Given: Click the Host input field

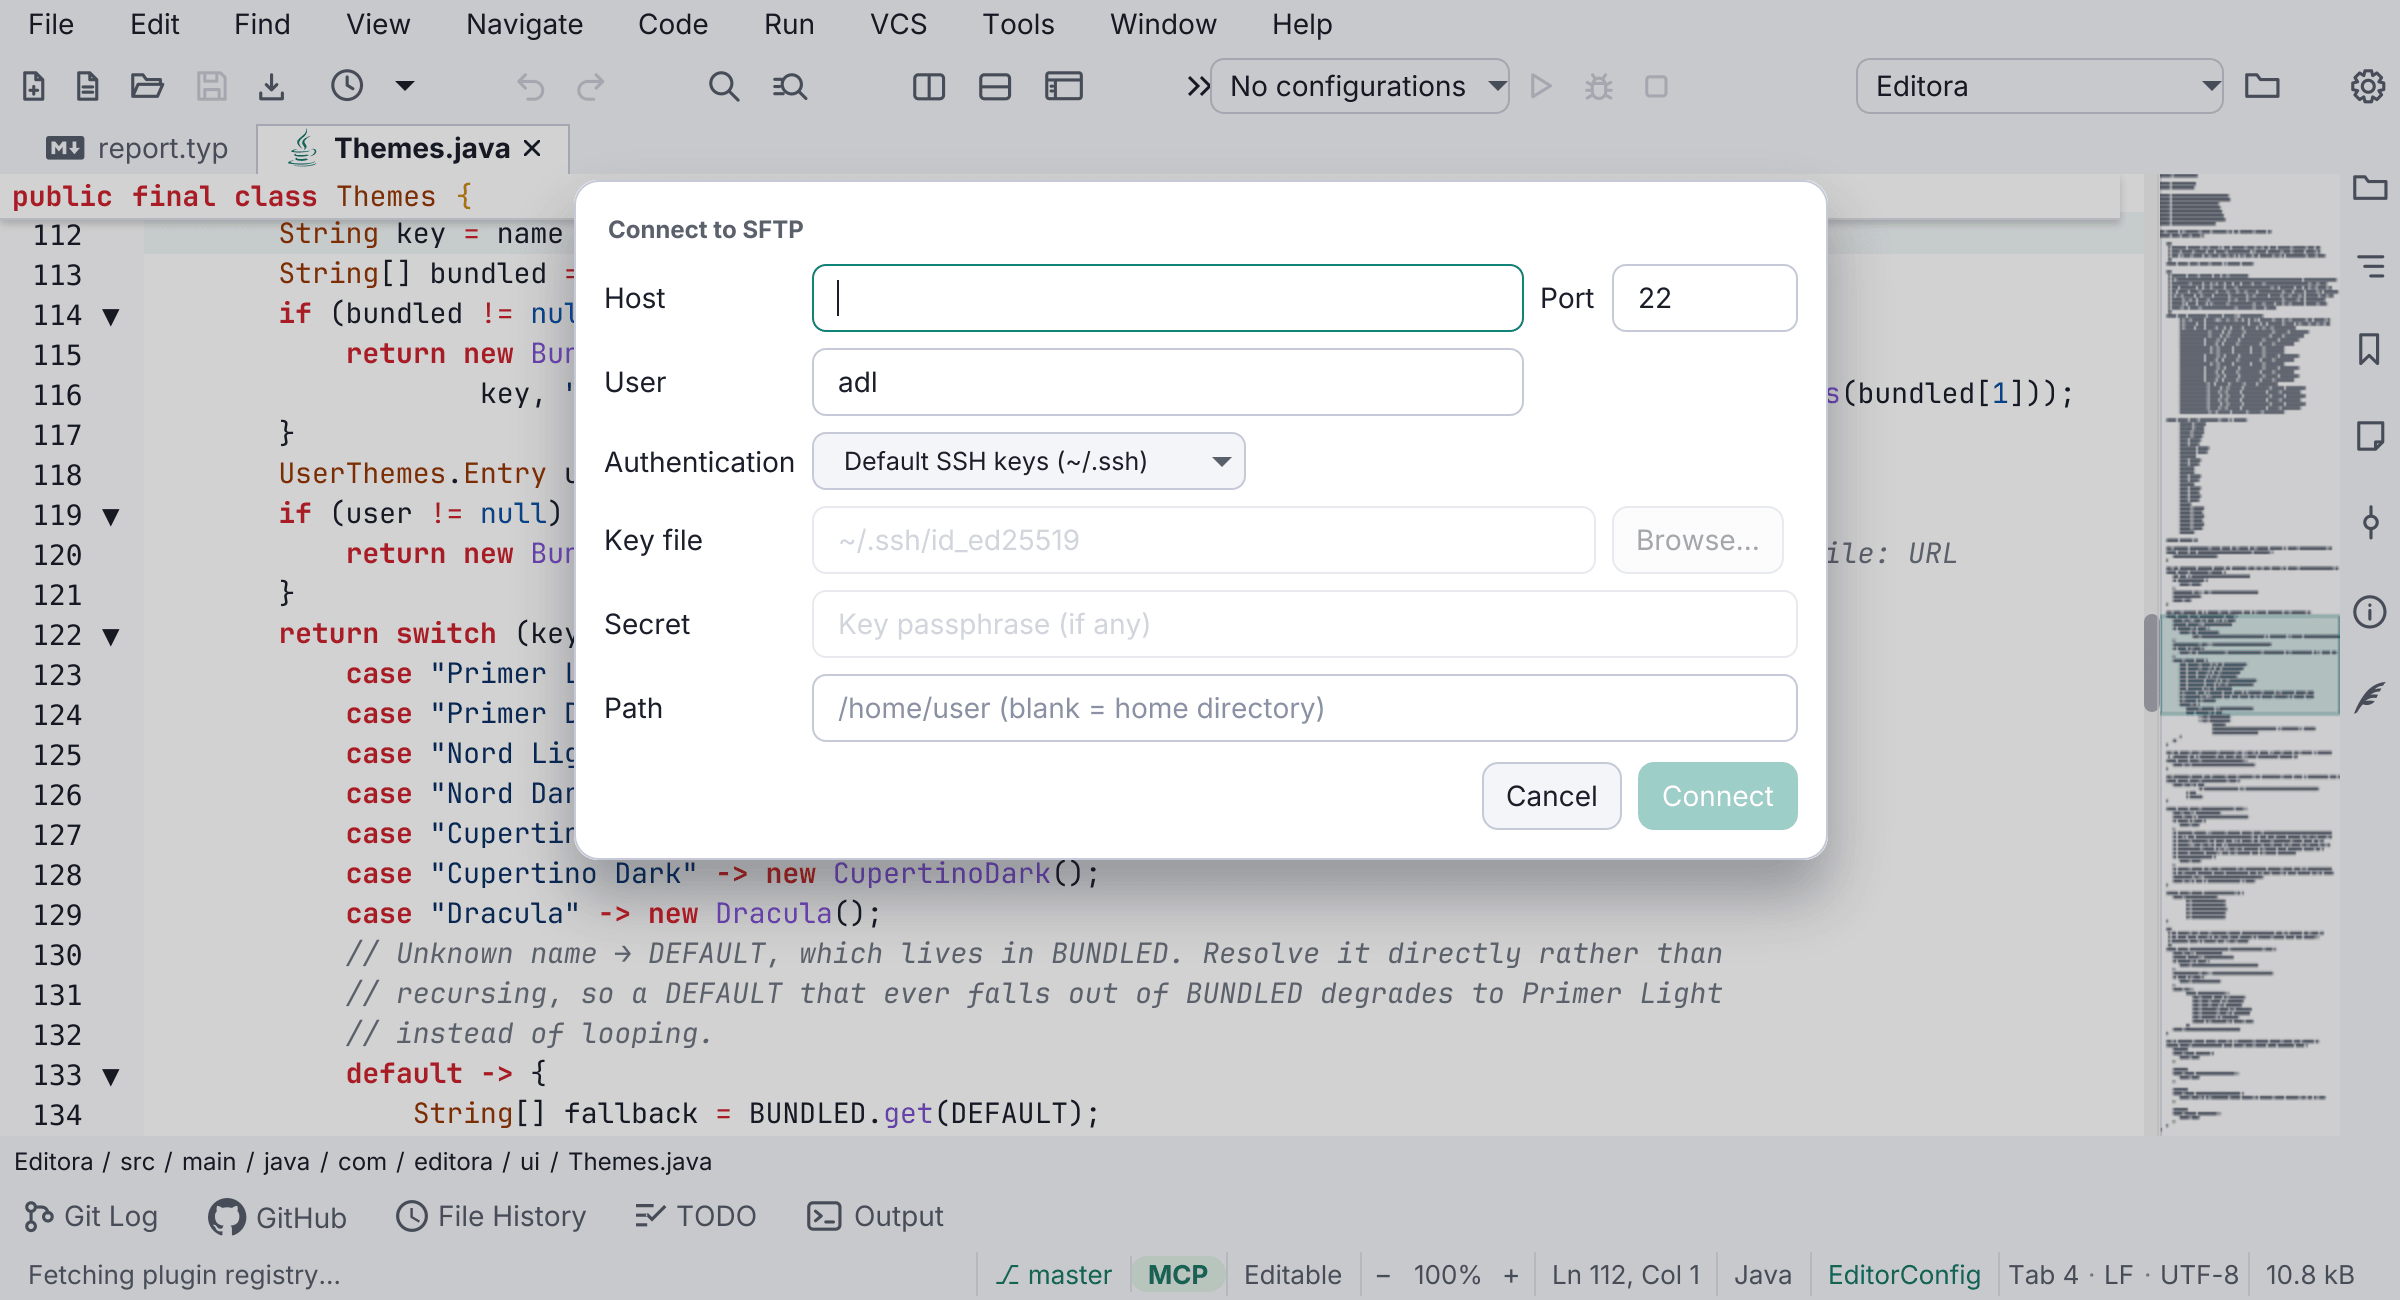Looking at the screenshot, I should [x=1167, y=298].
